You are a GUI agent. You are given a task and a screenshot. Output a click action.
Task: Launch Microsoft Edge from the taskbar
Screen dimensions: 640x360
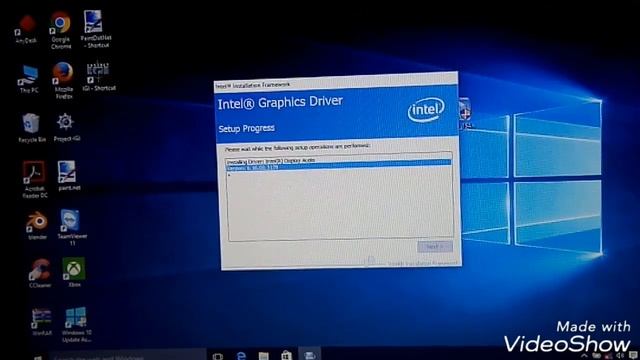(x=241, y=356)
